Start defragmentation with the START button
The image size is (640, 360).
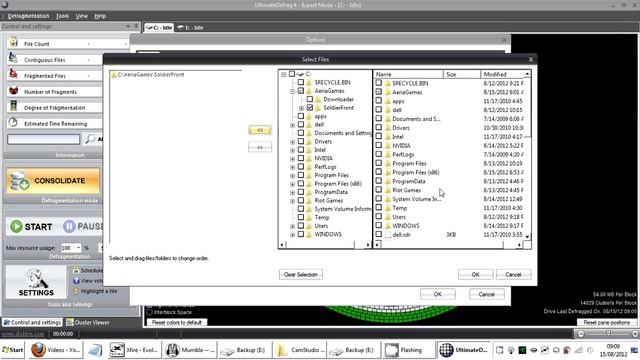(31, 227)
